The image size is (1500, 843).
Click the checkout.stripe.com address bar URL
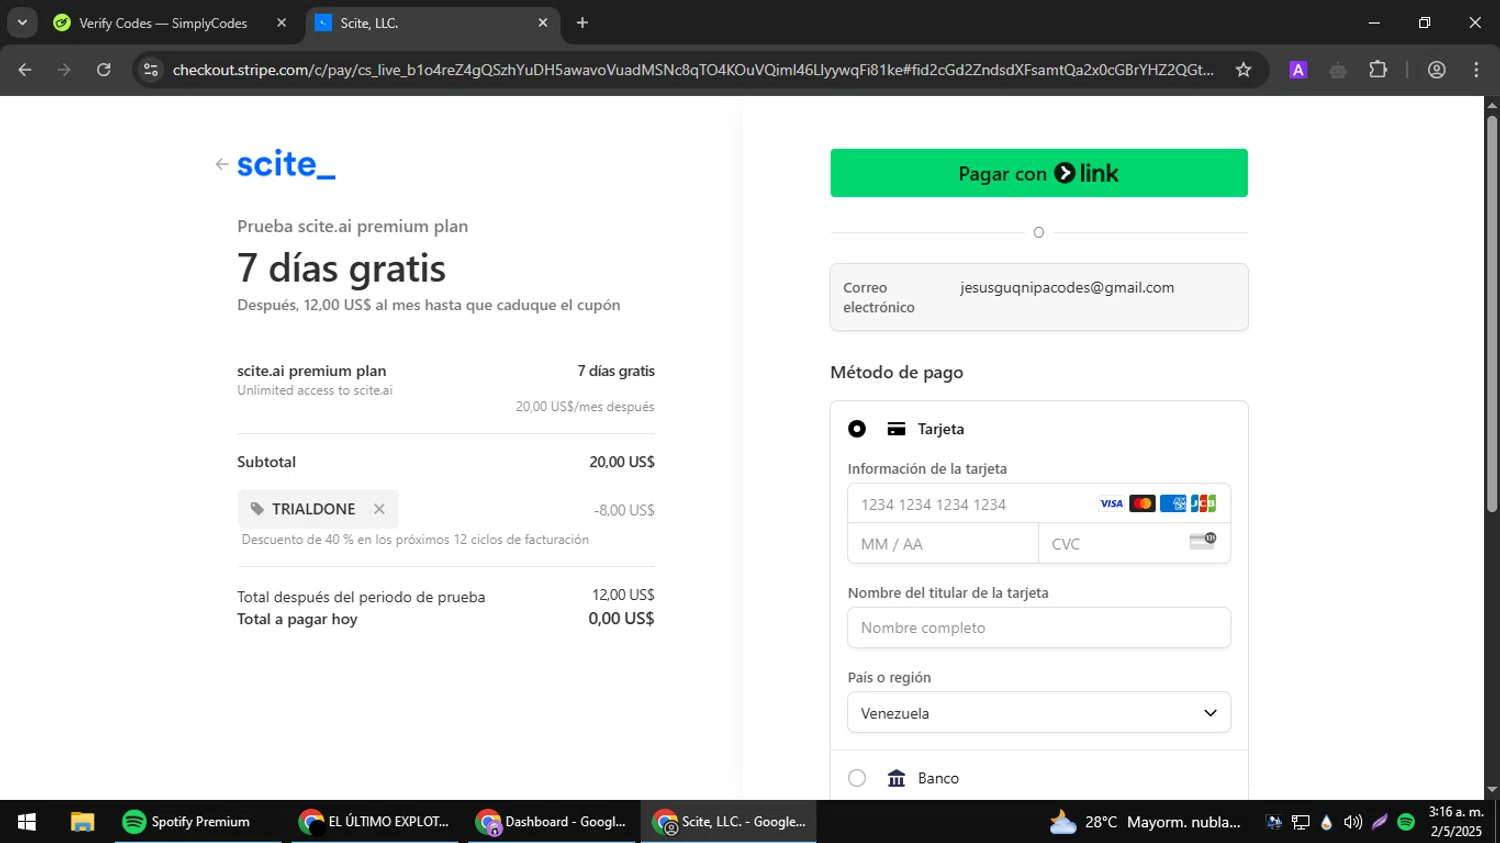(692, 70)
